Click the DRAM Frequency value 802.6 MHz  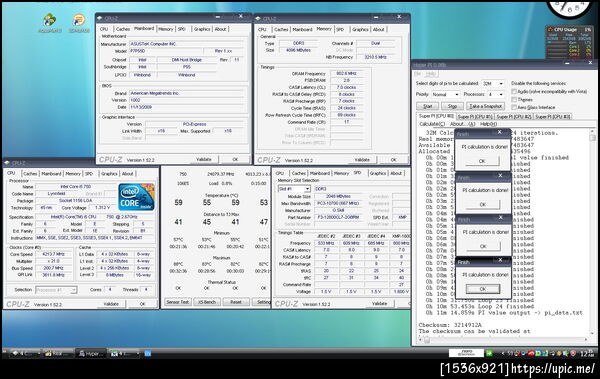(x=346, y=74)
